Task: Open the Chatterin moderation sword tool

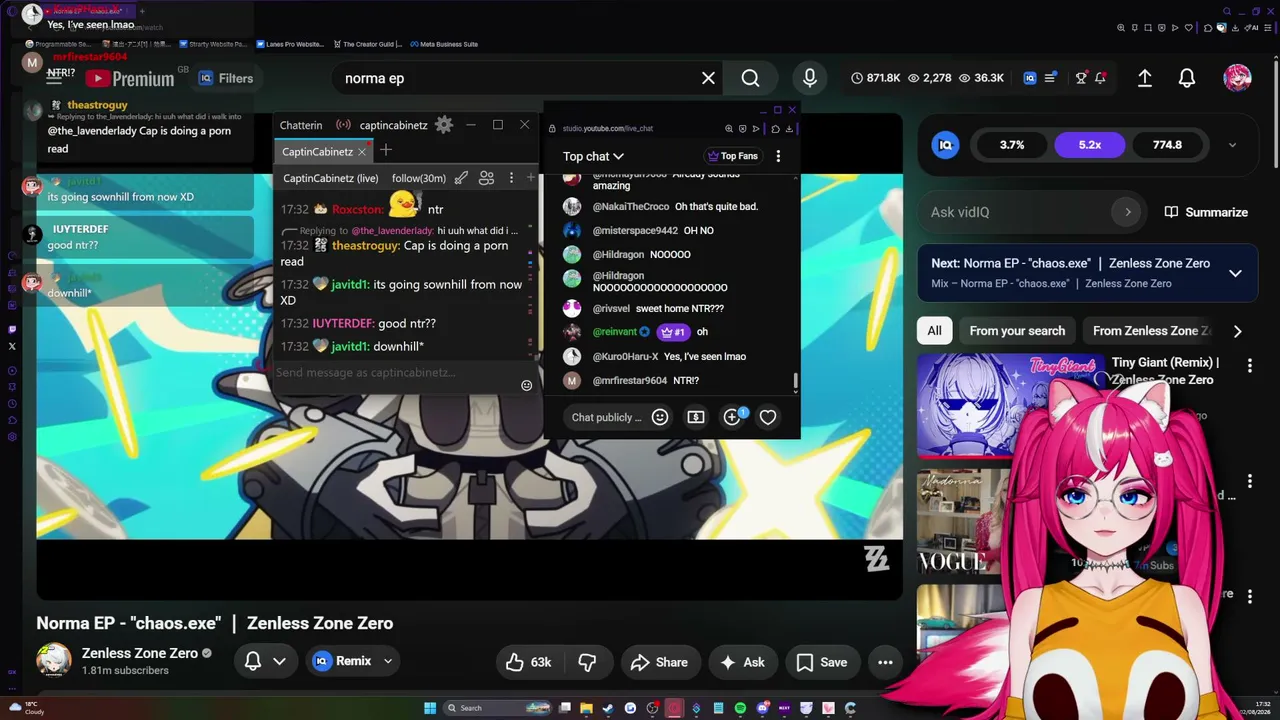Action: pyautogui.click(x=461, y=178)
